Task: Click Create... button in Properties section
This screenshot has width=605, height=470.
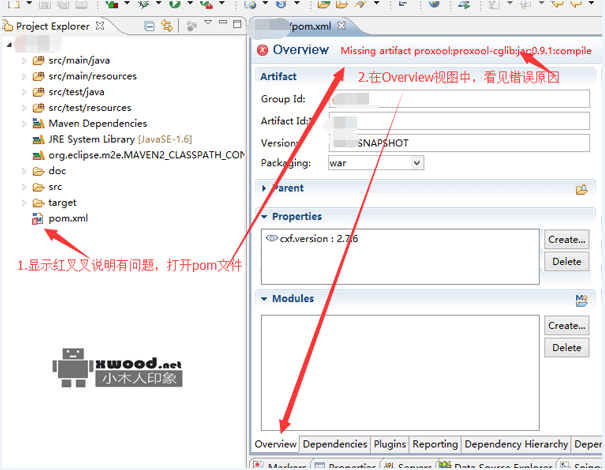Action: coord(567,240)
